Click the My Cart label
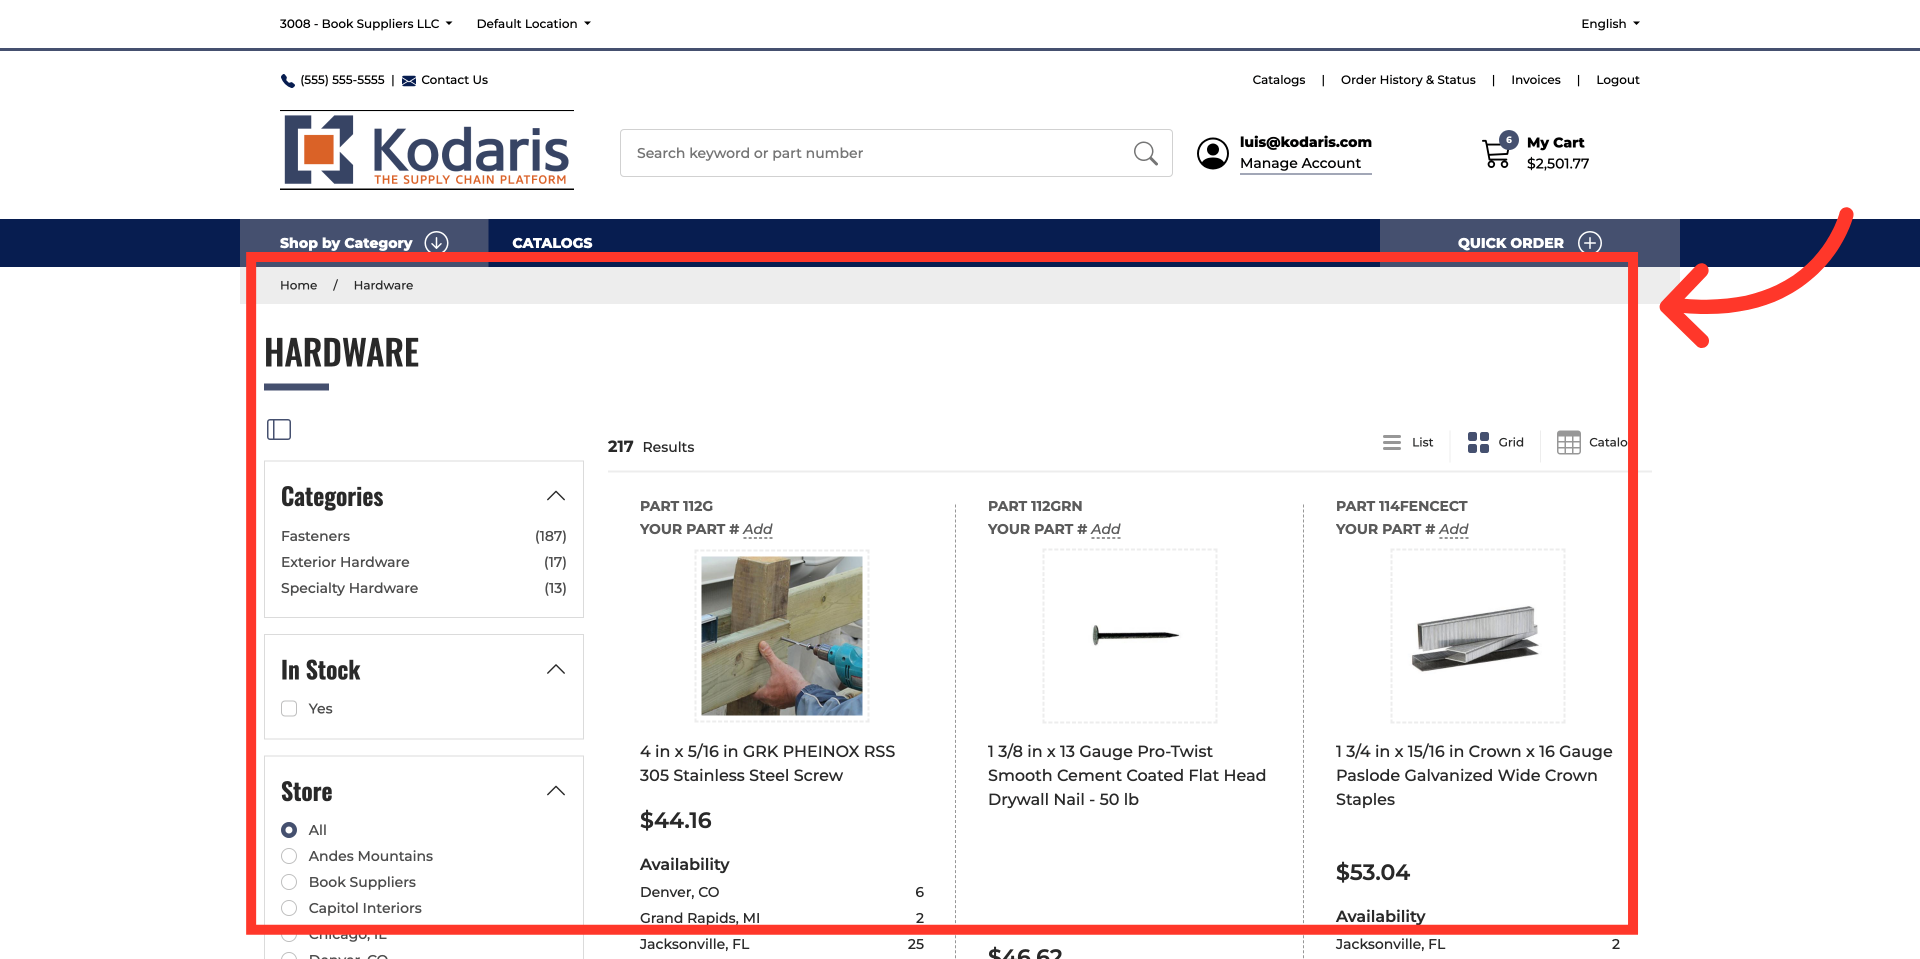The height and width of the screenshot is (959, 1920). [x=1555, y=143]
